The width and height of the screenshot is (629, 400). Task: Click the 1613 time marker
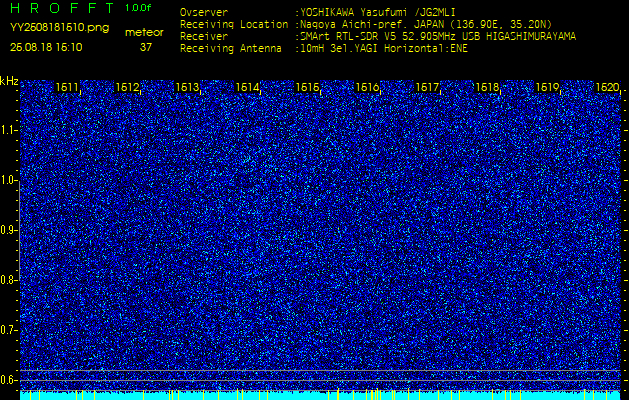coord(187,87)
